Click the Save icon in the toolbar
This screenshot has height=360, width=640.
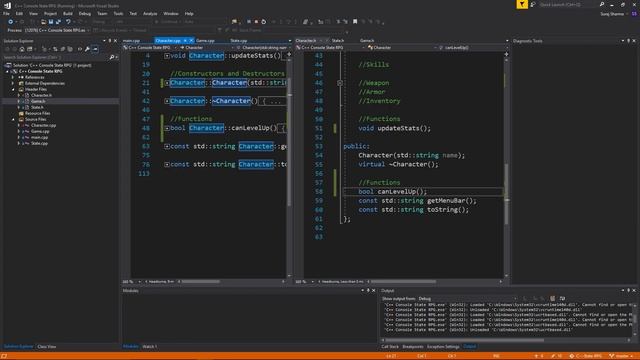coord(51,22)
